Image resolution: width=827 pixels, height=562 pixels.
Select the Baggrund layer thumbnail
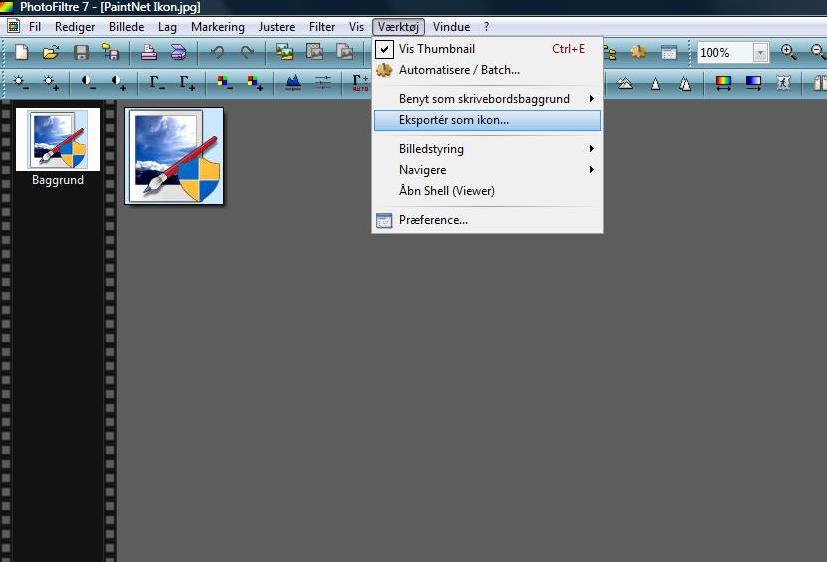coord(58,140)
